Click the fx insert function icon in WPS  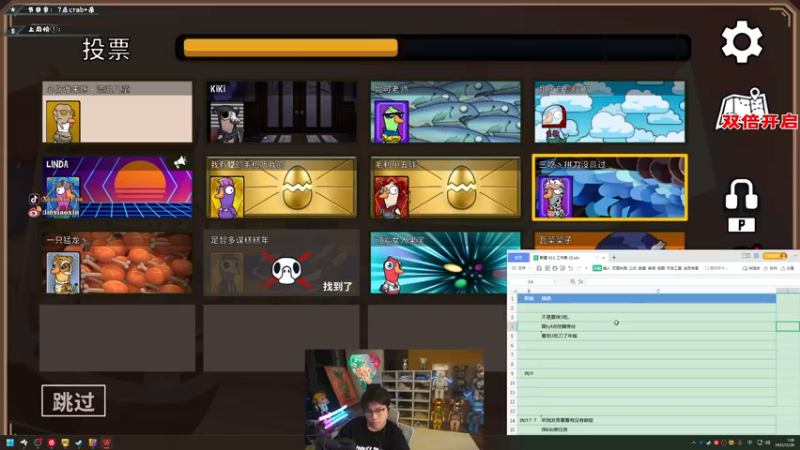point(581,282)
